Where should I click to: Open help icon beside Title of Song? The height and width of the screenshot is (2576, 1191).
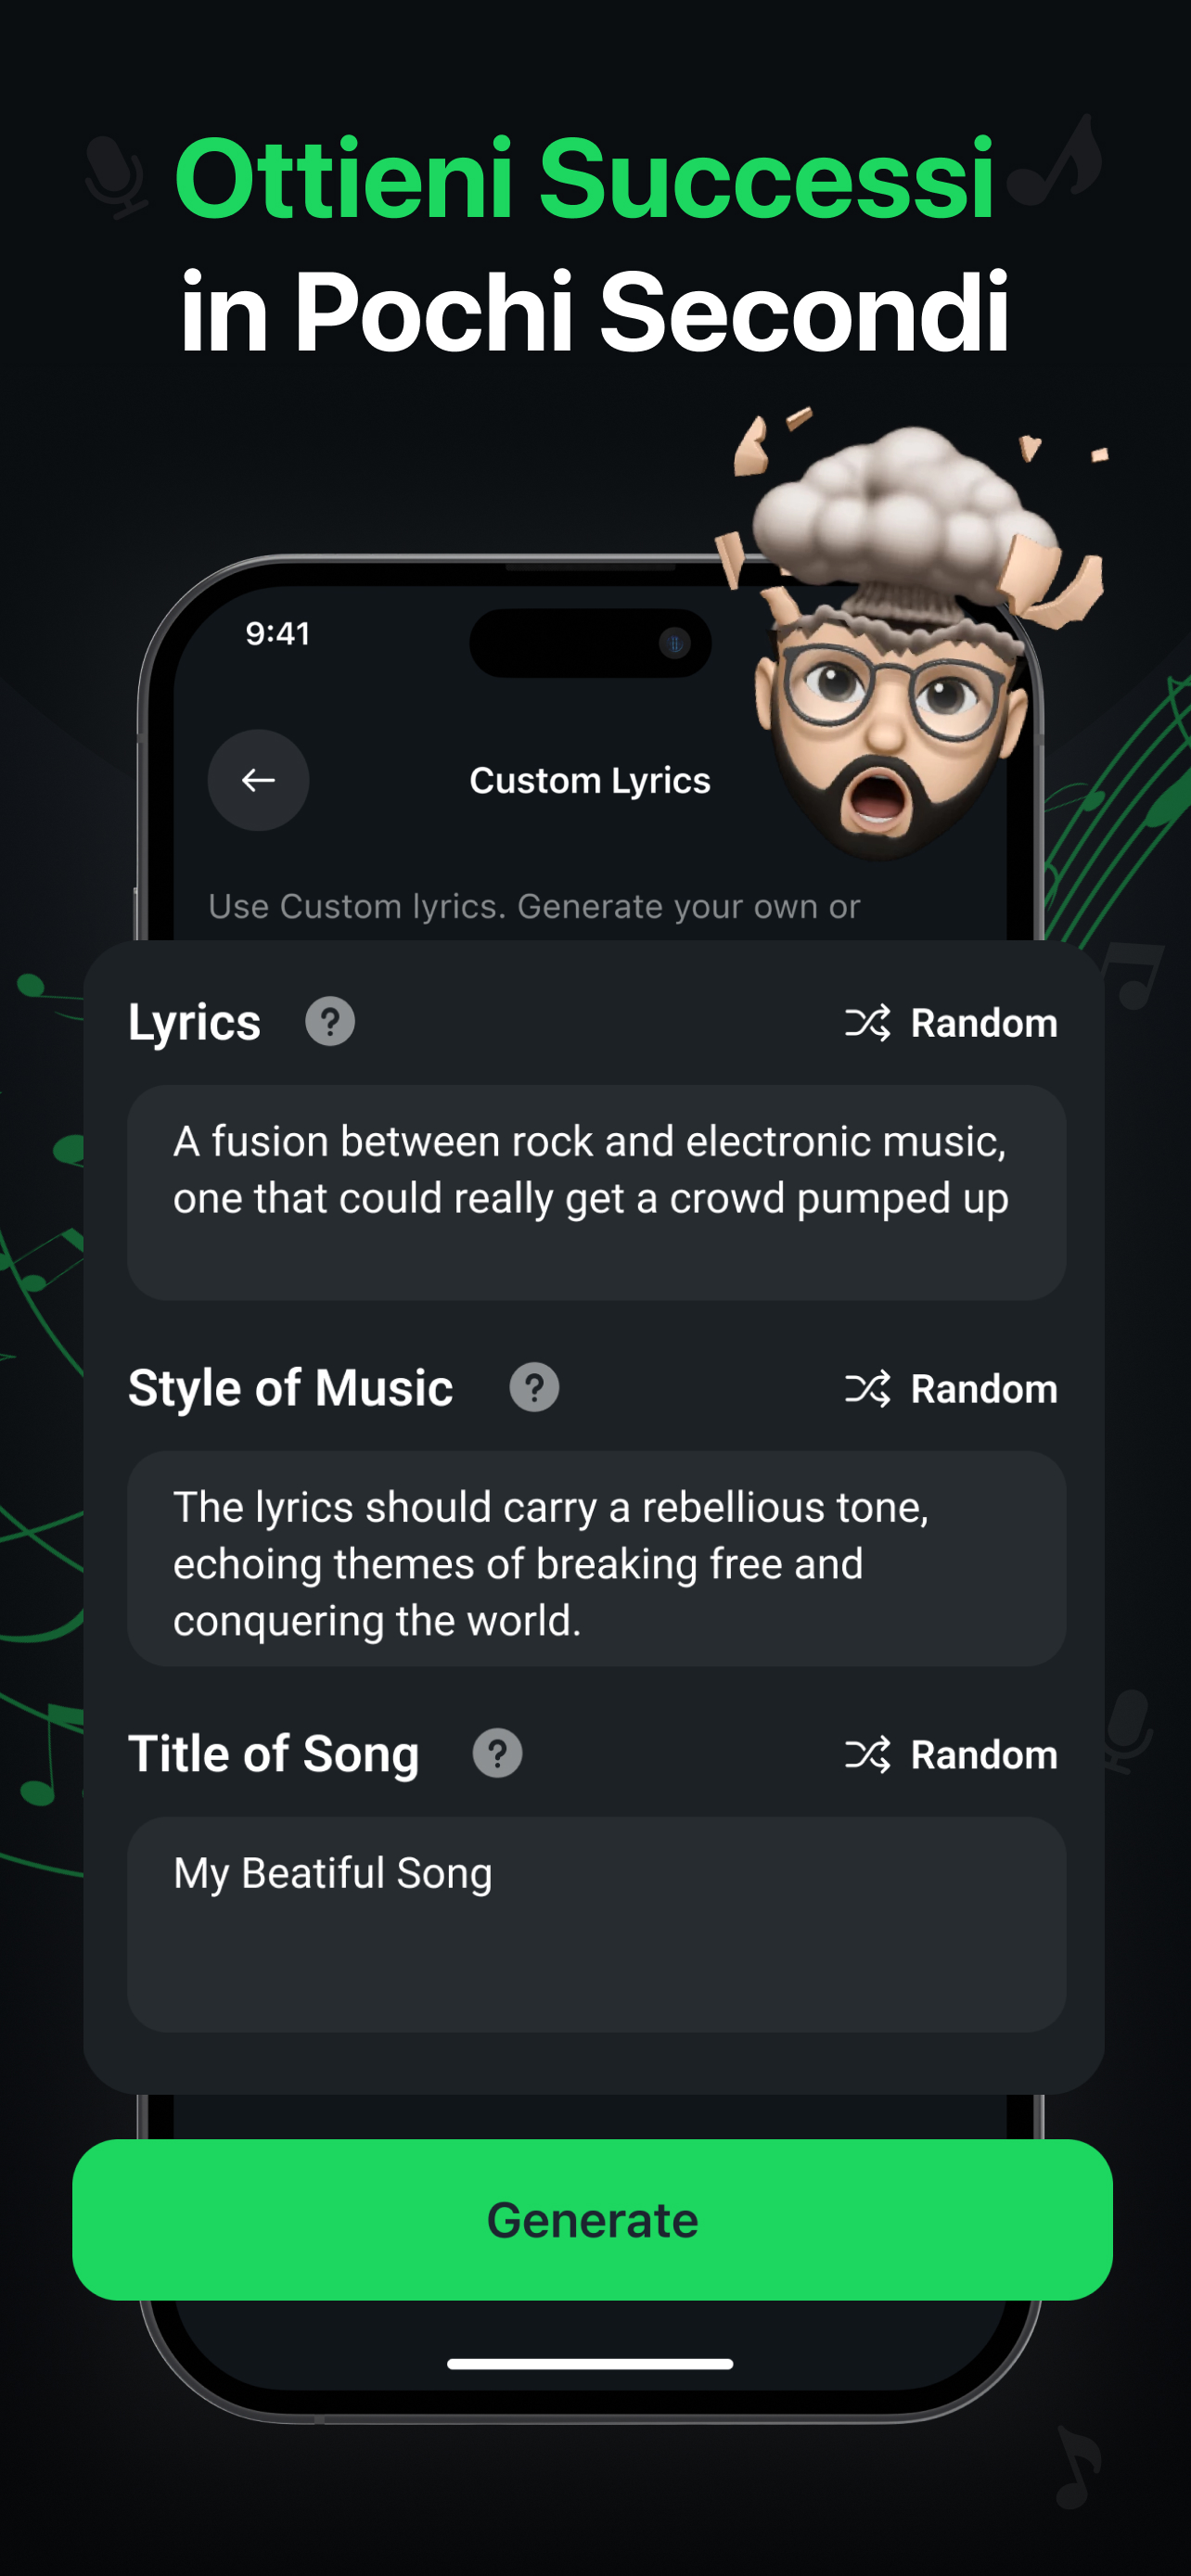click(497, 1754)
